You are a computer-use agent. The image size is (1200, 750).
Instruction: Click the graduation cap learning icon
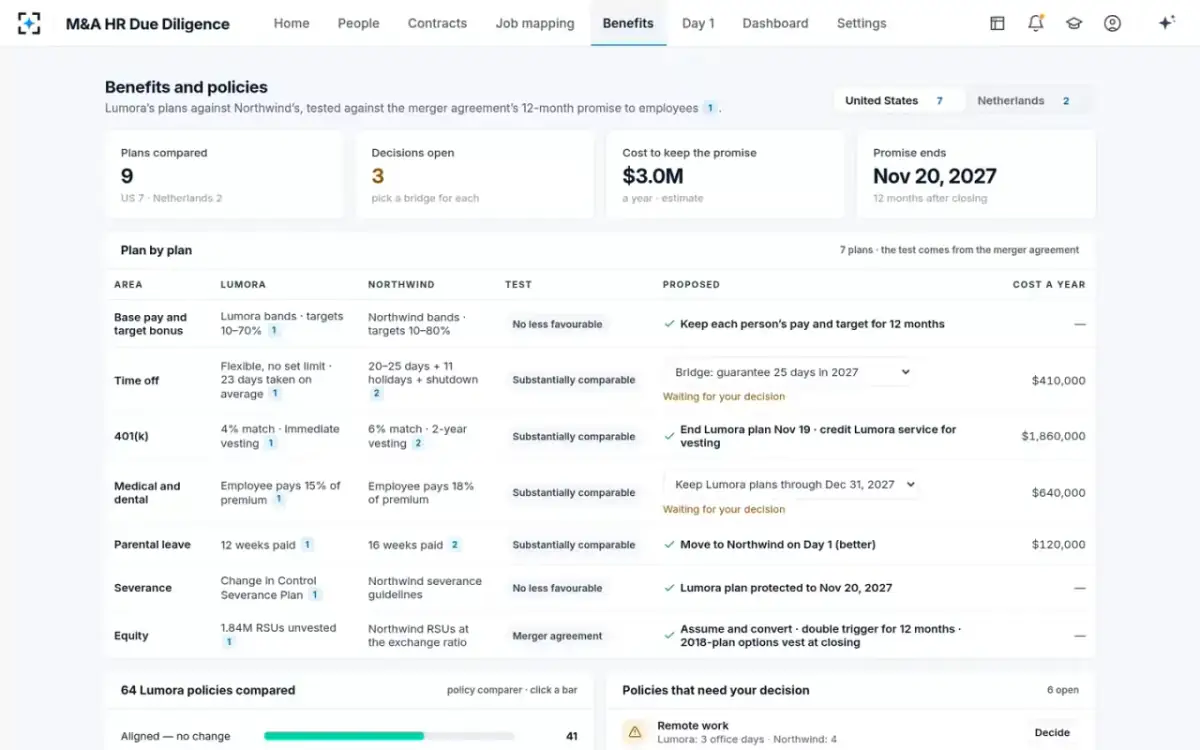(x=1074, y=23)
